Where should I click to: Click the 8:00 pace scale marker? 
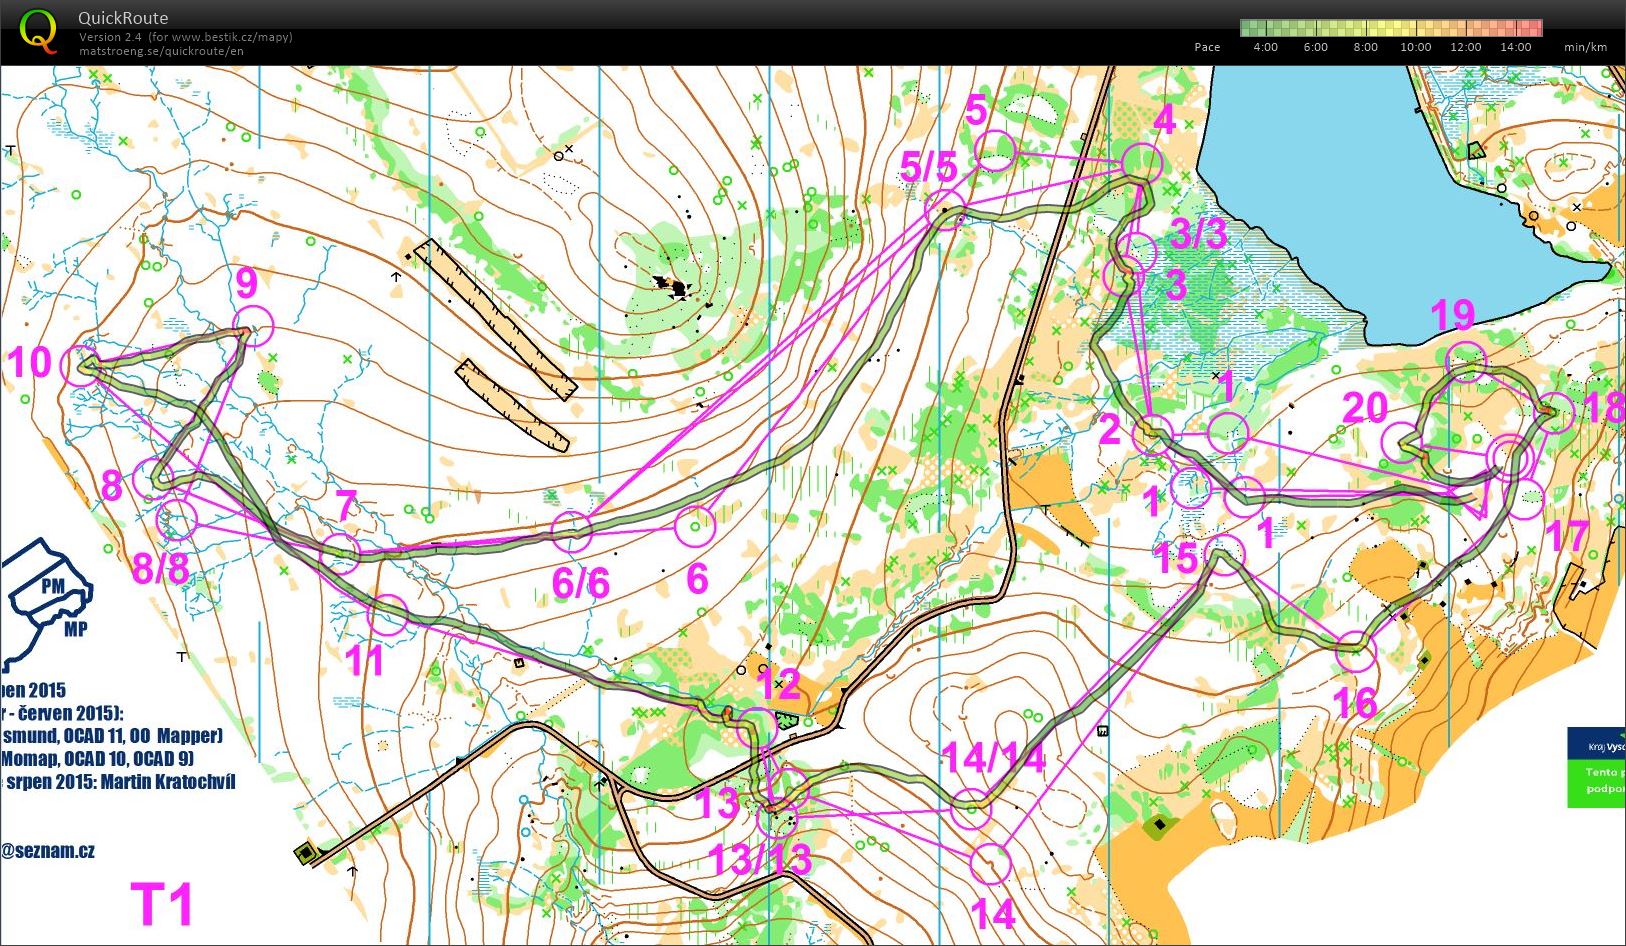pyautogui.click(x=1364, y=46)
